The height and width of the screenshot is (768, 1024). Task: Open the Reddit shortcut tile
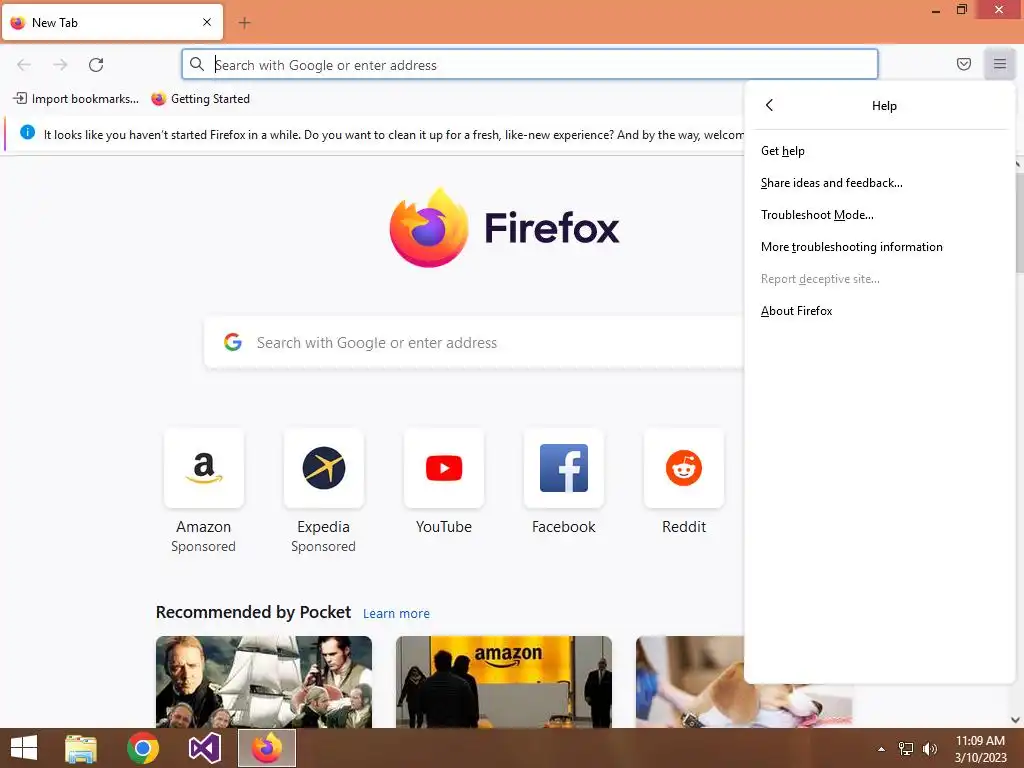684,468
